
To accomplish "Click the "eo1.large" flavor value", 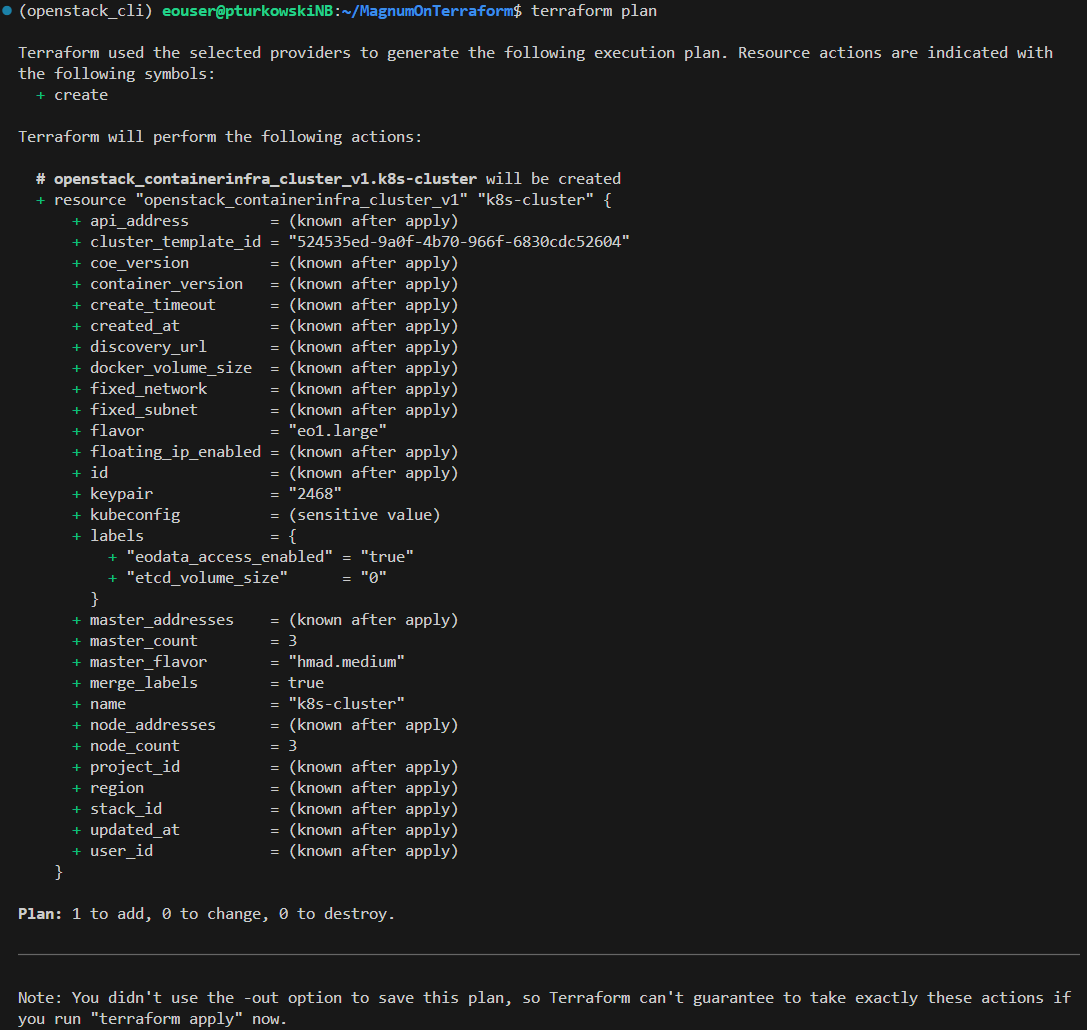I will click(x=337, y=431).
